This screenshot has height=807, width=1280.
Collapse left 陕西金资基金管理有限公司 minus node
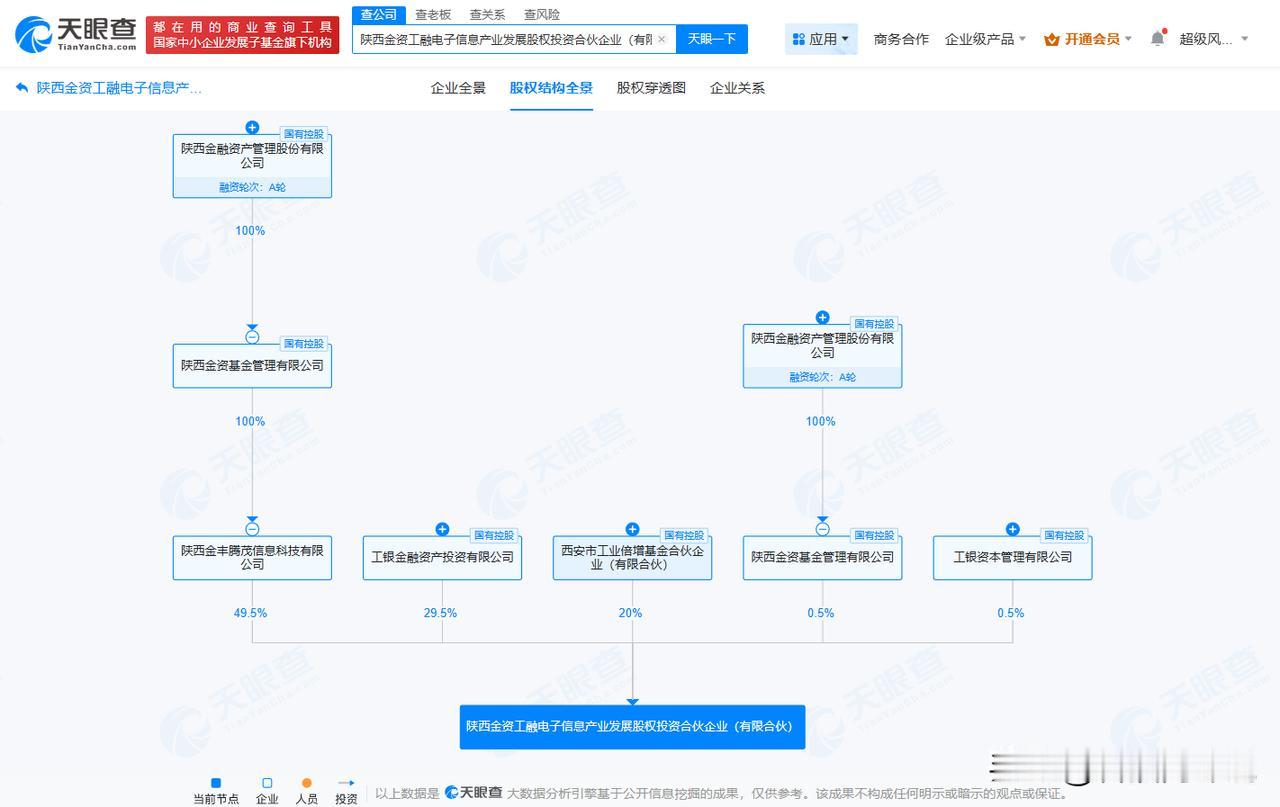(252, 337)
